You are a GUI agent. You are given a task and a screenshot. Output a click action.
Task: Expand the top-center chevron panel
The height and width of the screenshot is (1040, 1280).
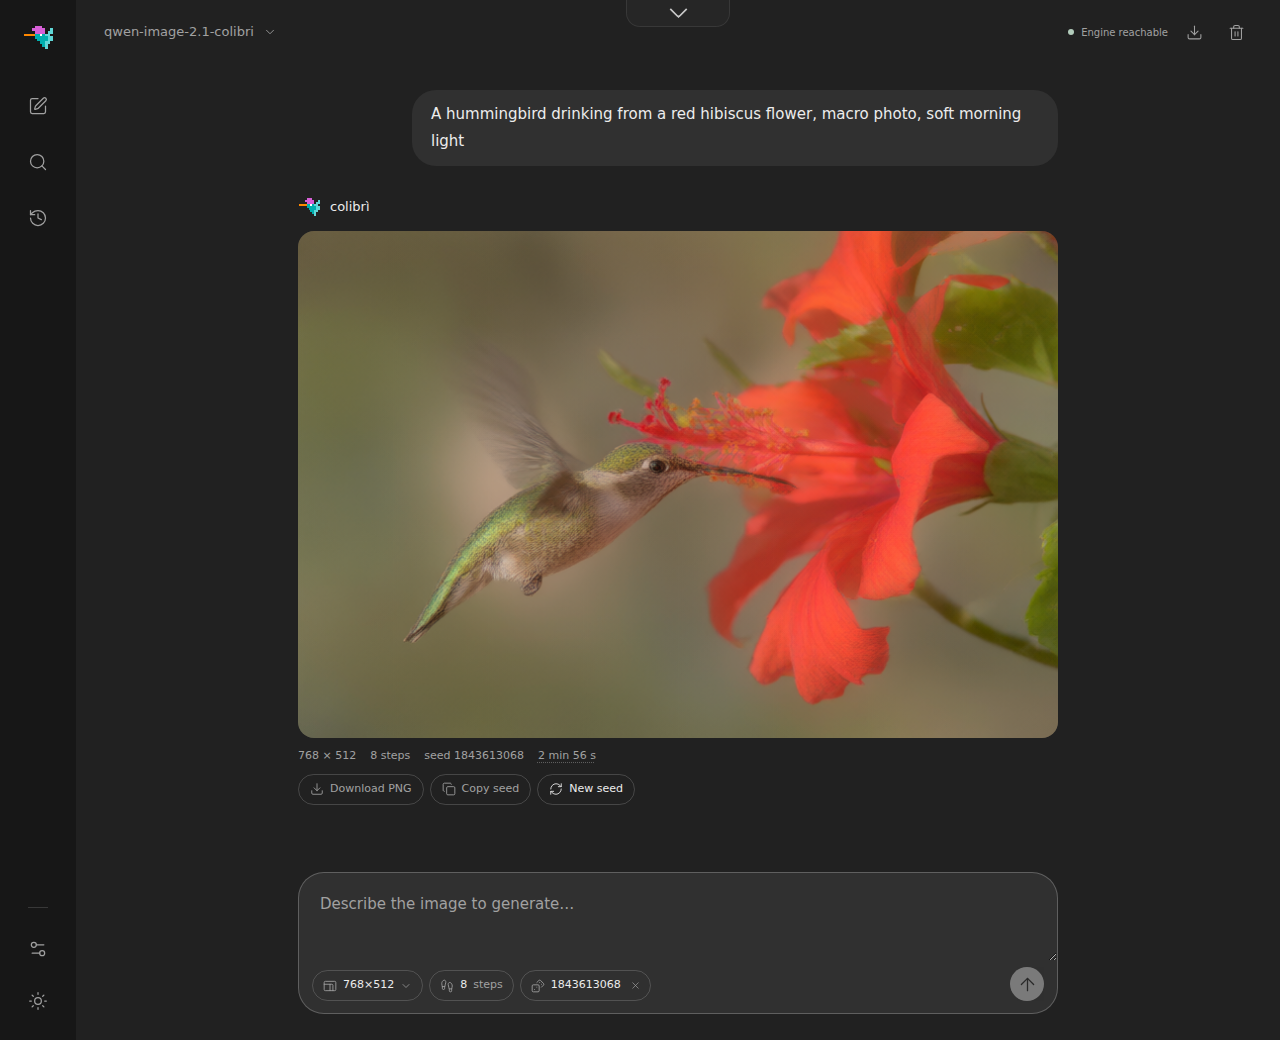tap(678, 13)
